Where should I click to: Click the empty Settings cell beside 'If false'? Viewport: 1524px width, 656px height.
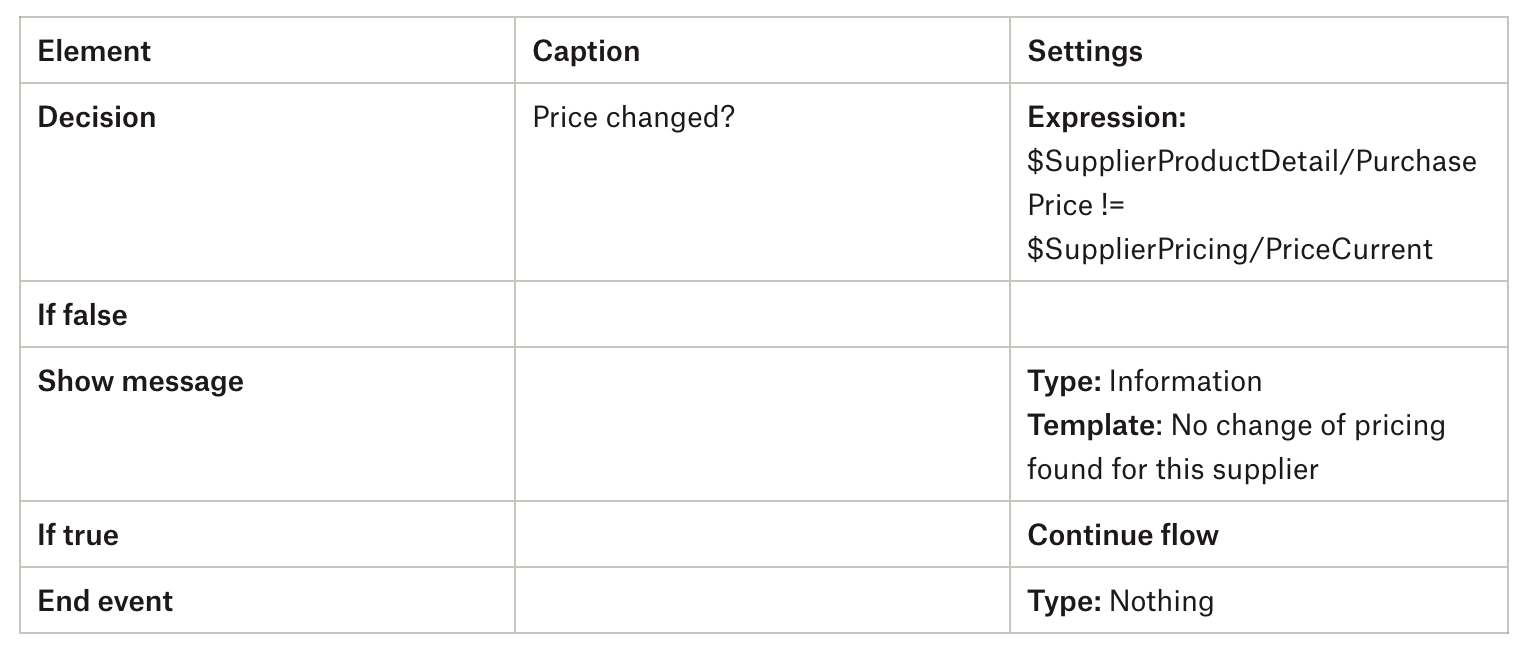point(1258,315)
